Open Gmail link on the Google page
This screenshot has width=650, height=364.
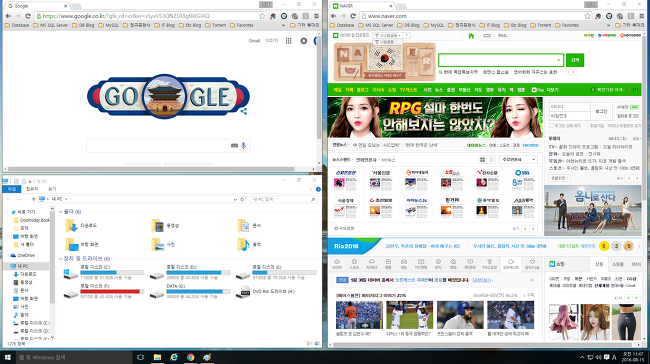254,41
